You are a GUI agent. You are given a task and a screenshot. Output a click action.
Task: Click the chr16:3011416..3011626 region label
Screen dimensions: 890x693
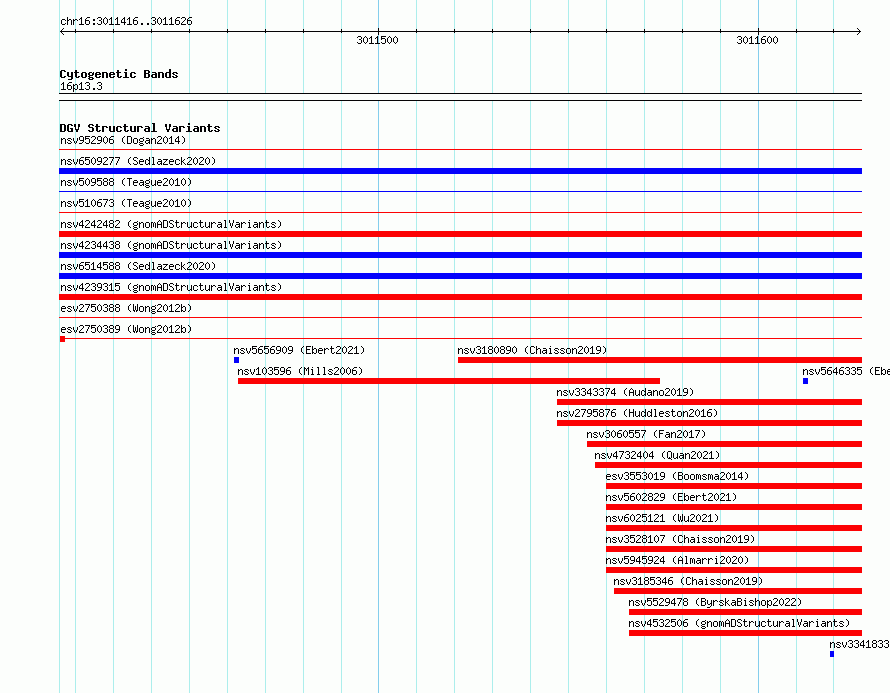[126, 22]
